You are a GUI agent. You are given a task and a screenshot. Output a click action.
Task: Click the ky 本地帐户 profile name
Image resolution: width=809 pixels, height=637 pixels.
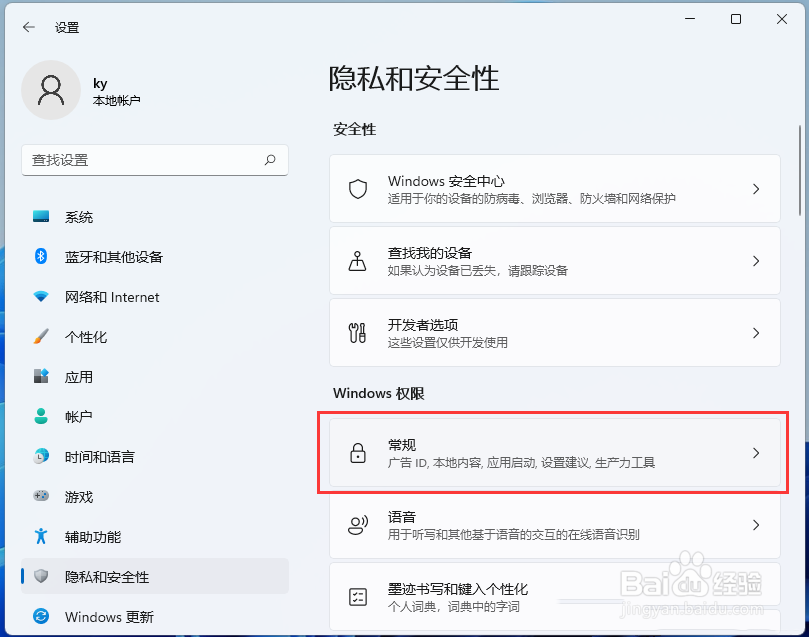pos(117,91)
